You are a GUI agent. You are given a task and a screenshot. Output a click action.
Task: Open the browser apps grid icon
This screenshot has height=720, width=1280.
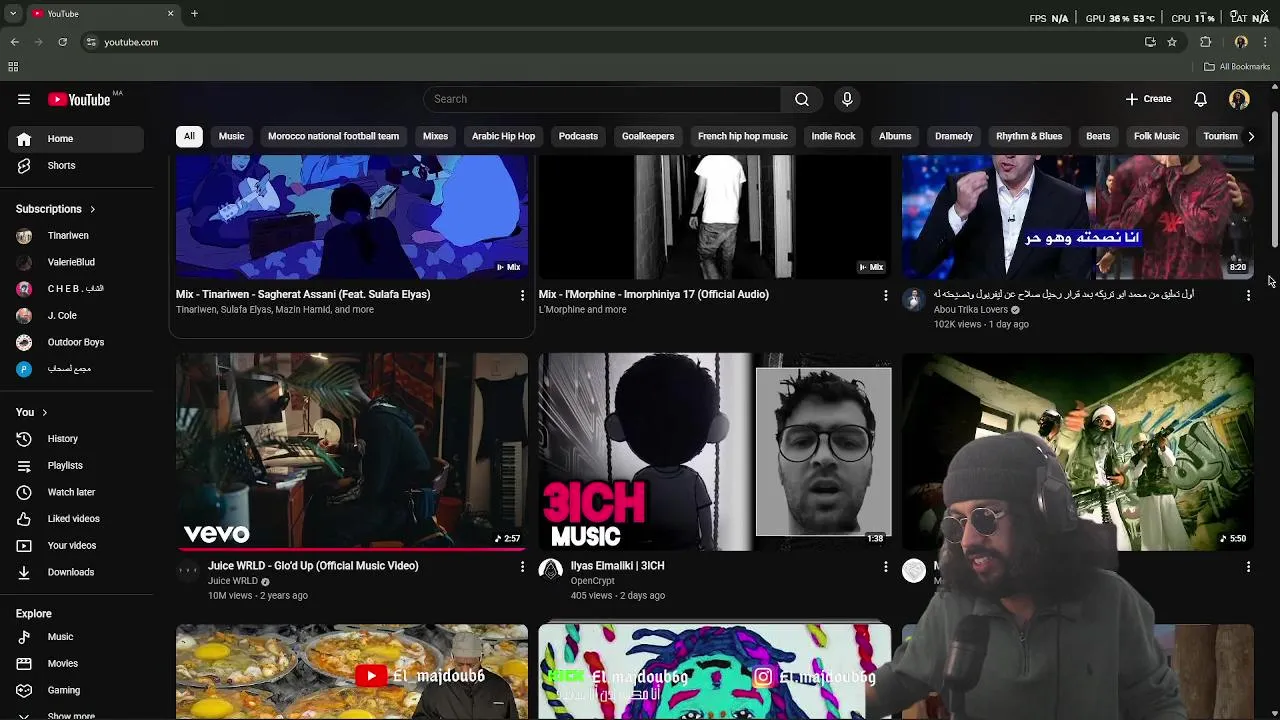[13, 67]
